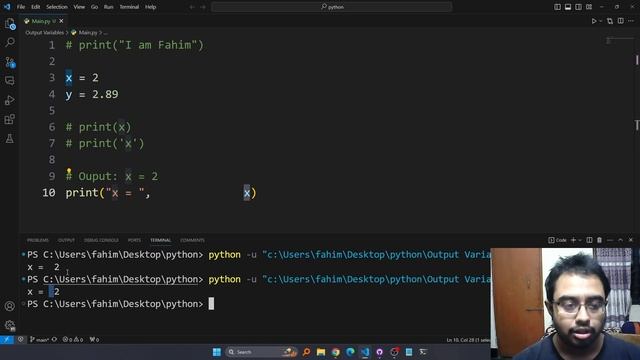This screenshot has height=360, width=640.
Task: Close the terminal panel
Action: coord(631,240)
